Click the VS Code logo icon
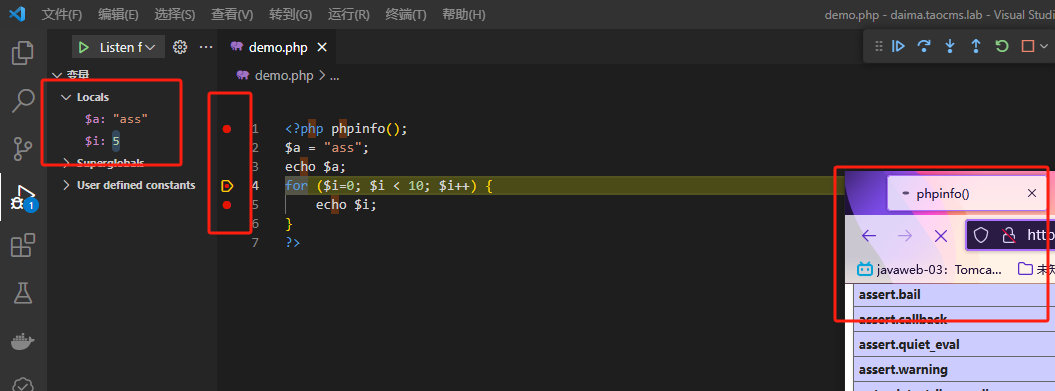This screenshot has width=1055, height=391. (x=18, y=14)
